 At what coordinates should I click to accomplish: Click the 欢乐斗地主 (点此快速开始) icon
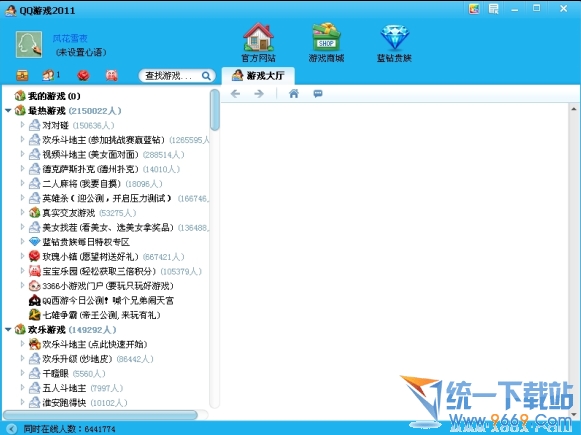(34, 344)
